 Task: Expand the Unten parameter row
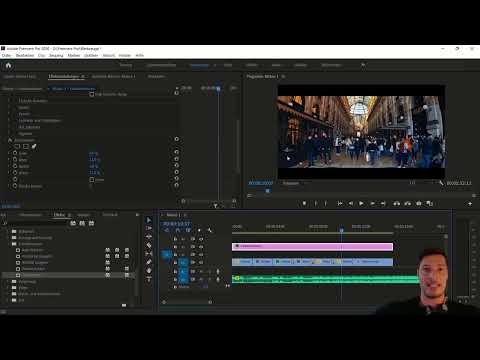(x=9, y=173)
